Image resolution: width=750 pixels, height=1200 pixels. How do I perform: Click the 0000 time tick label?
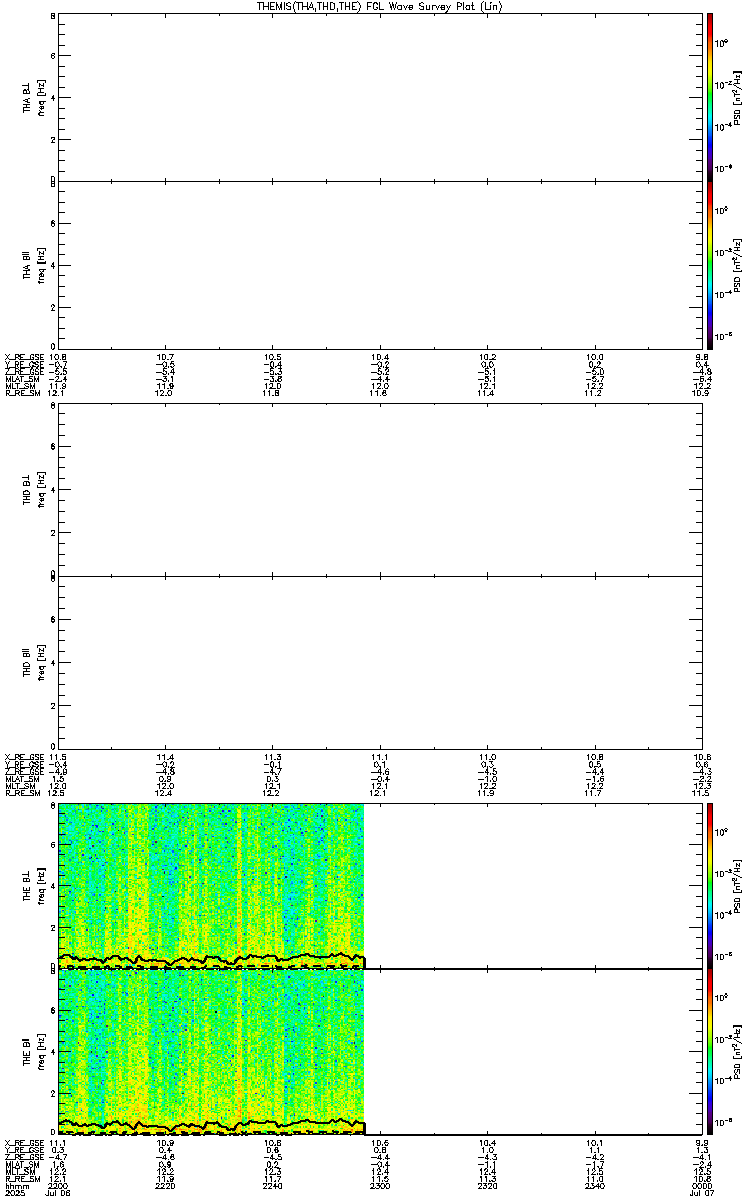(x=702, y=1185)
